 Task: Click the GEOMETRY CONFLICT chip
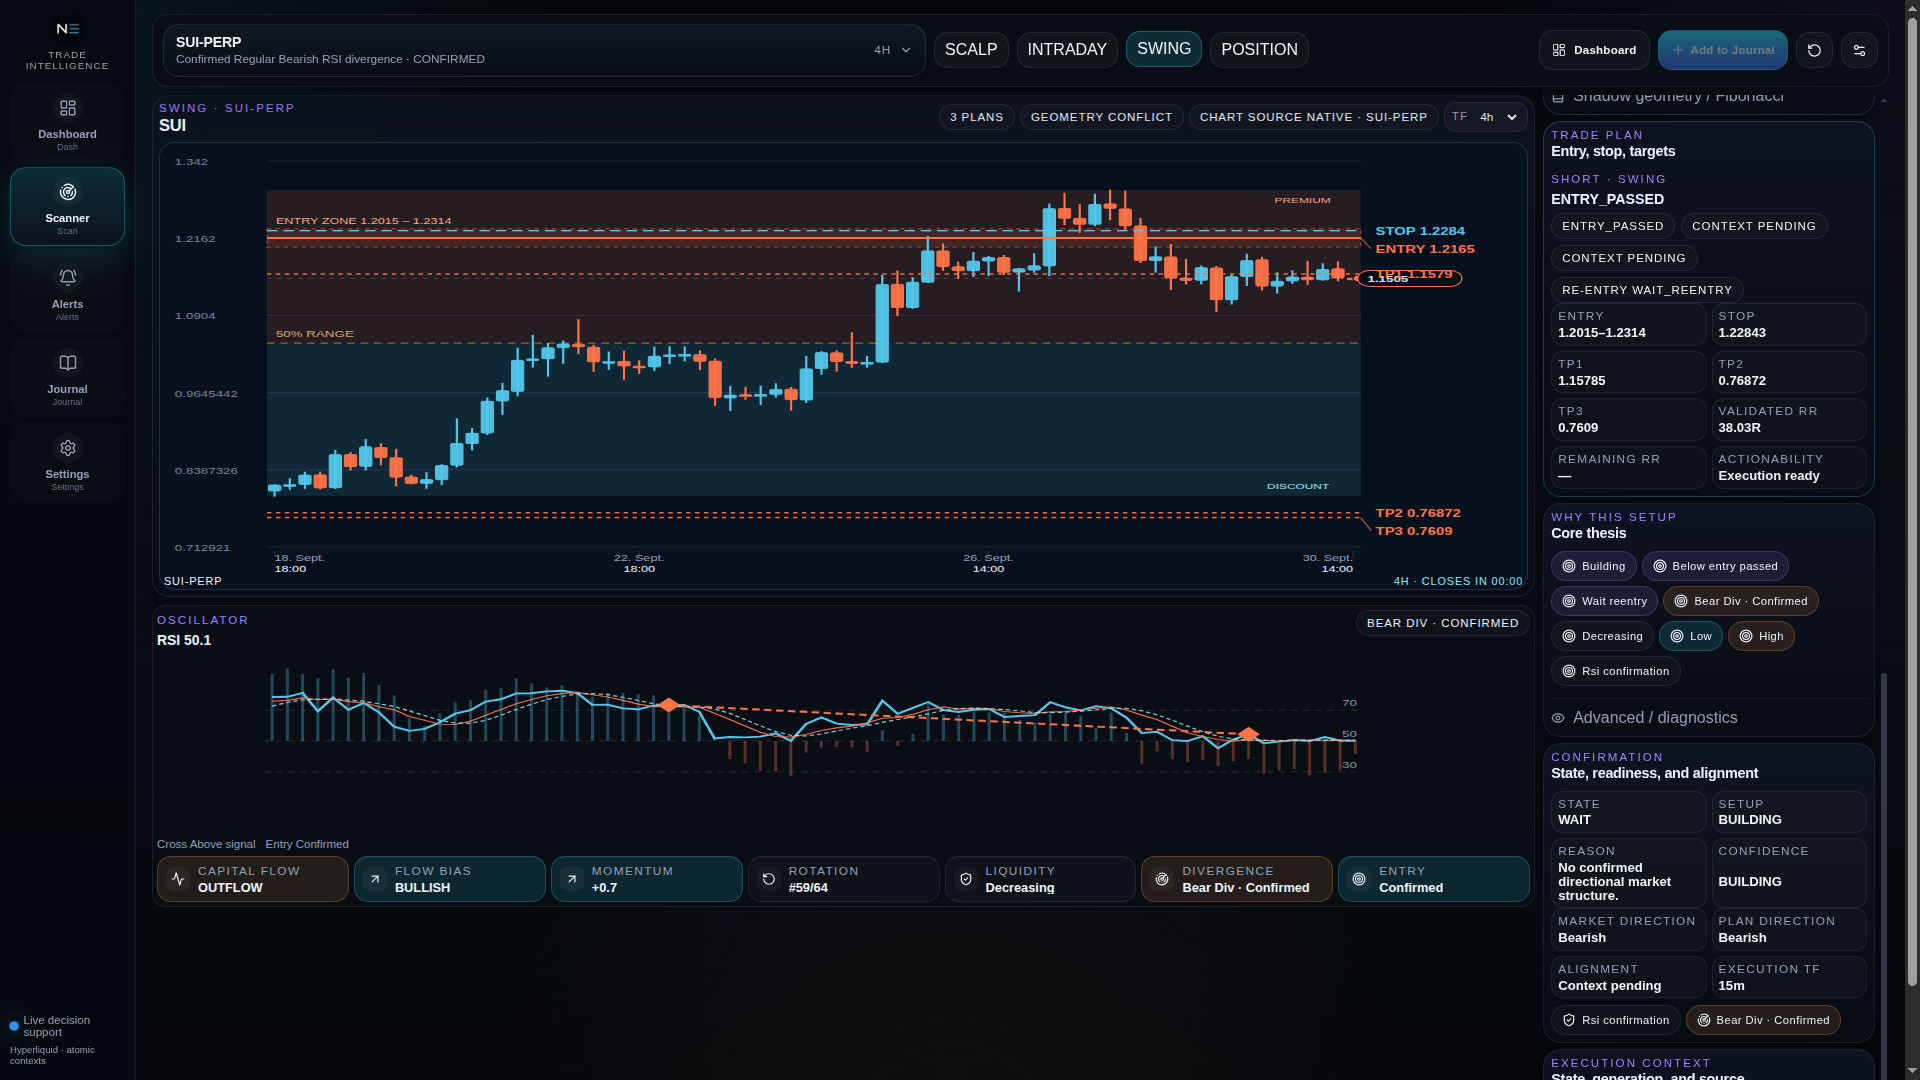1101,117
